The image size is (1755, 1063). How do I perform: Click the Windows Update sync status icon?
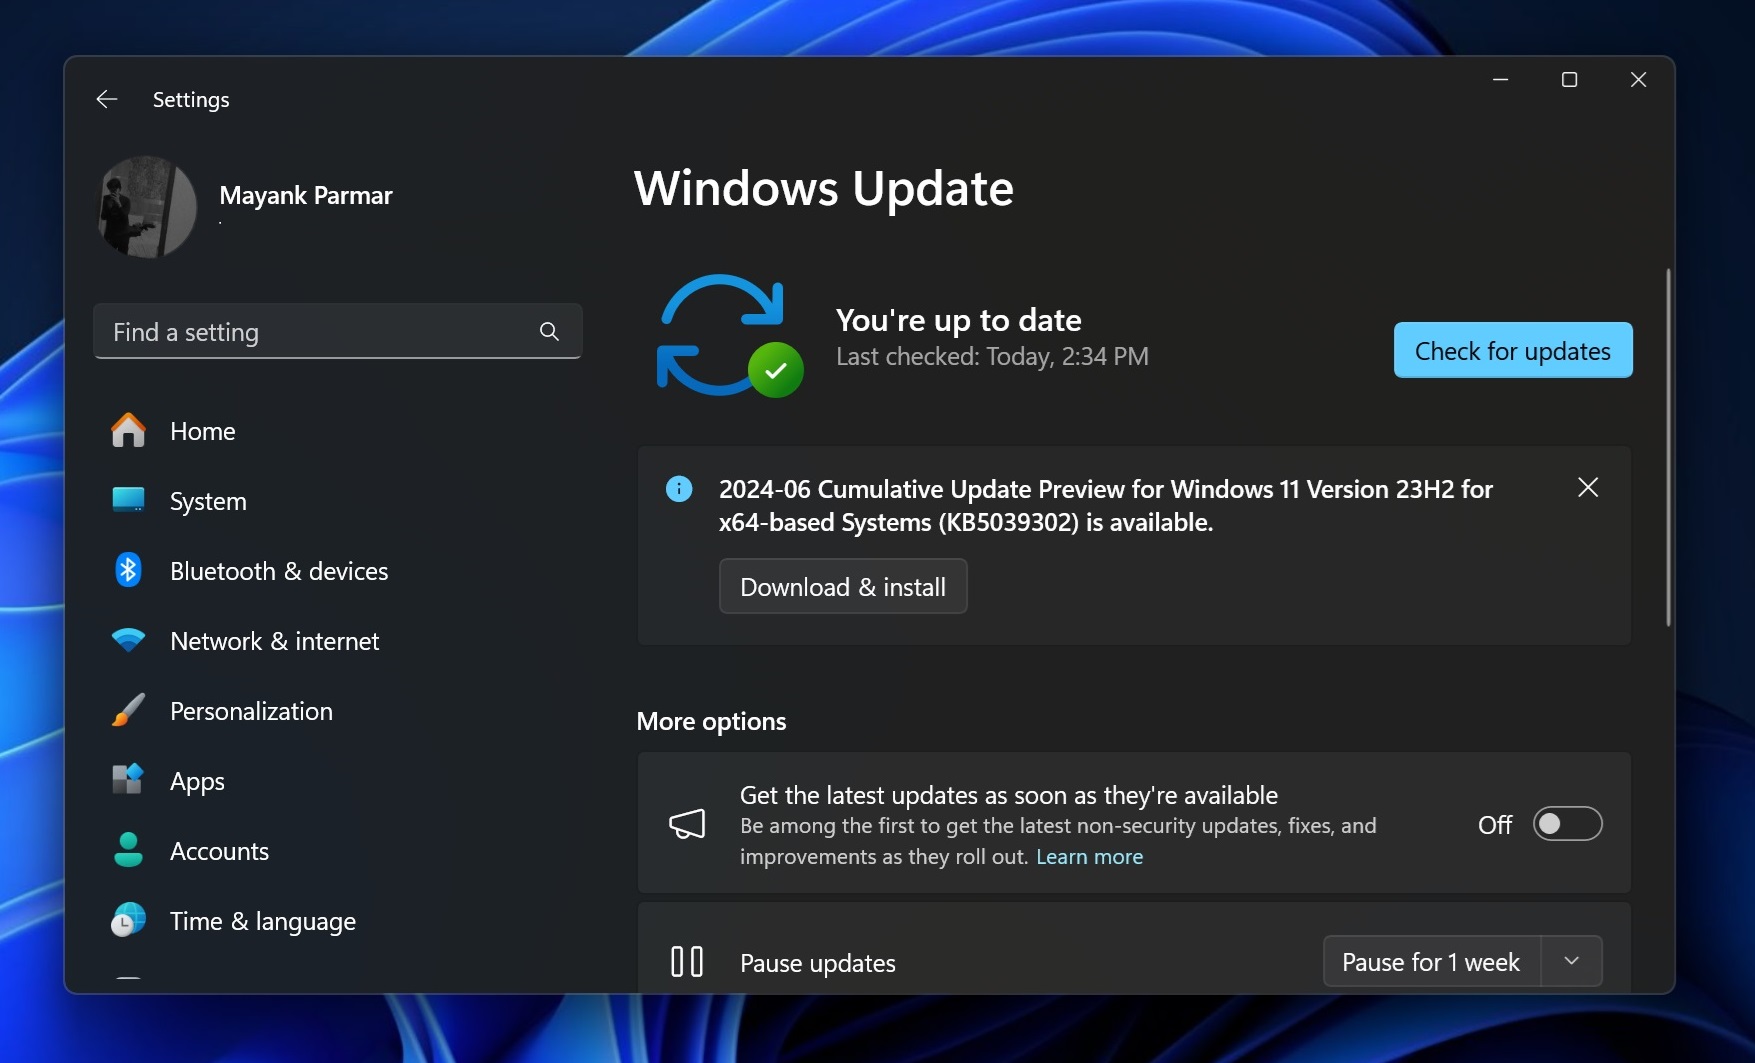click(x=729, y=336)
